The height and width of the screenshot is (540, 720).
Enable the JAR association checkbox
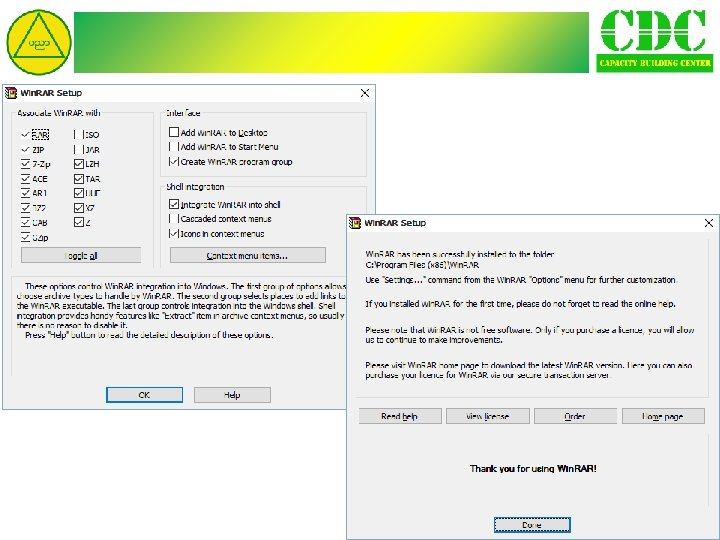tap(79, 150)
